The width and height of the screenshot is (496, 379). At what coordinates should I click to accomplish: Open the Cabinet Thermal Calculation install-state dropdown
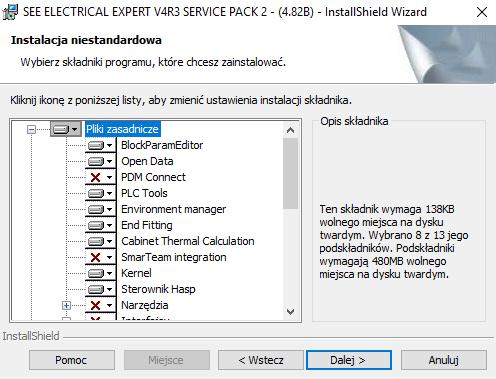point(100,241)
